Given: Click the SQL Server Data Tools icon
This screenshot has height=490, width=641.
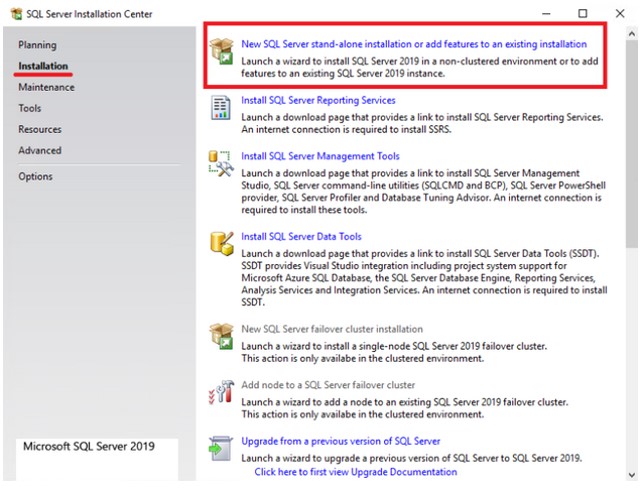Looking at the screenshot, I should click(x=222, y=243).
